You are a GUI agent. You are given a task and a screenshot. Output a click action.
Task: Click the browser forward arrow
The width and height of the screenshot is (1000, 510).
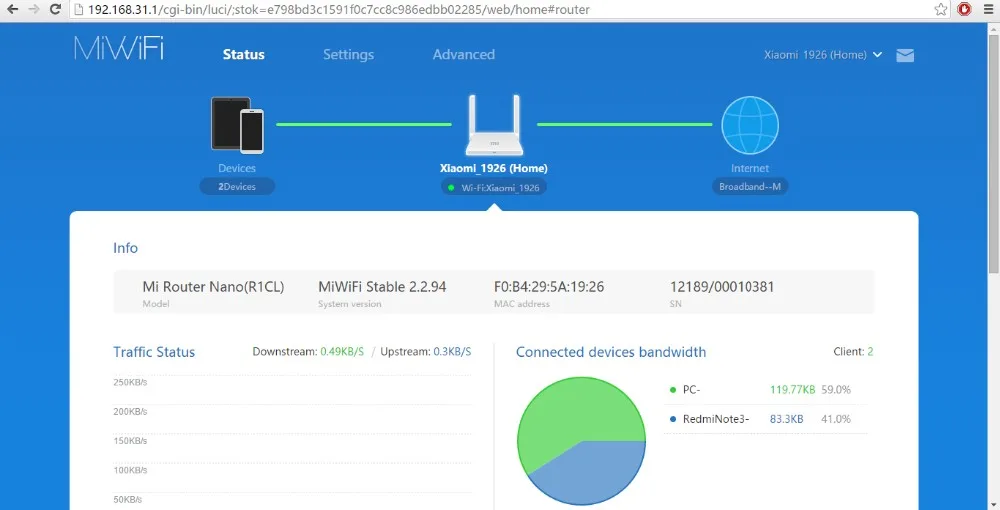tap(34, 9)
